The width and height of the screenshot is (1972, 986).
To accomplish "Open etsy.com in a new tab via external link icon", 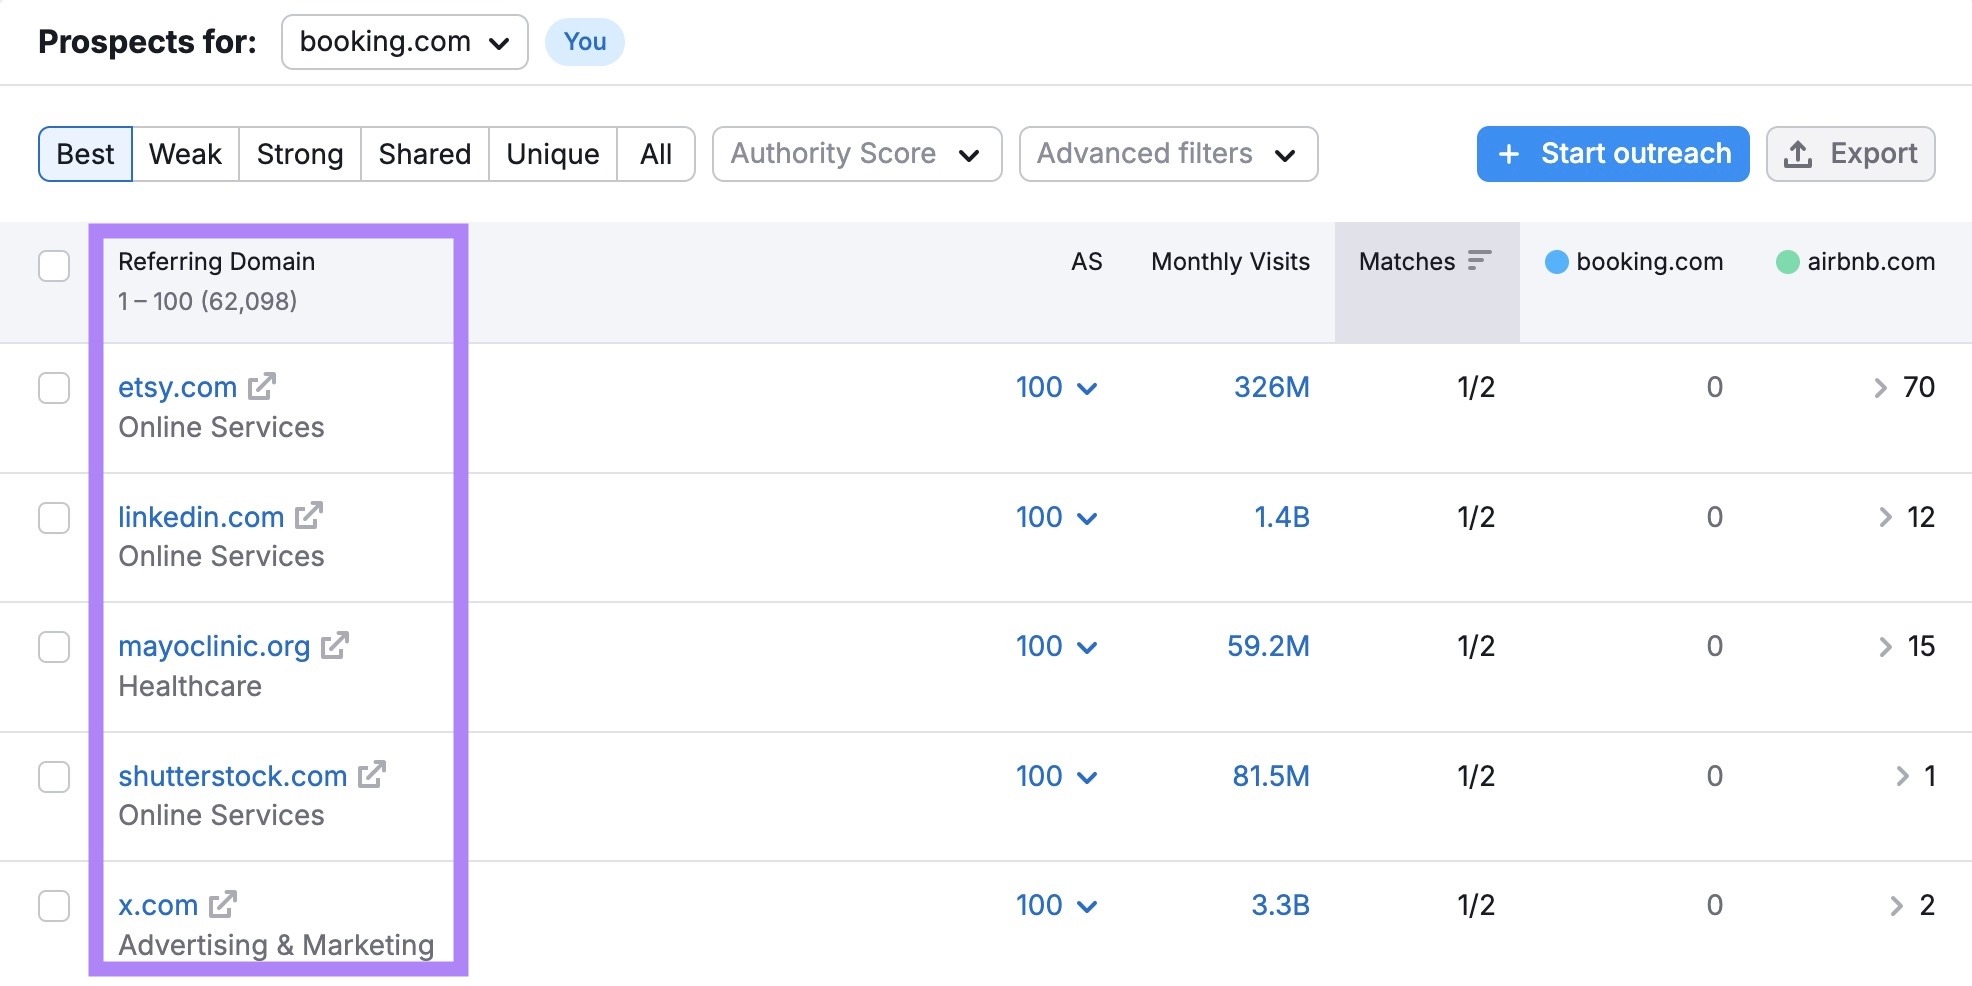I will tap(263, 387).
